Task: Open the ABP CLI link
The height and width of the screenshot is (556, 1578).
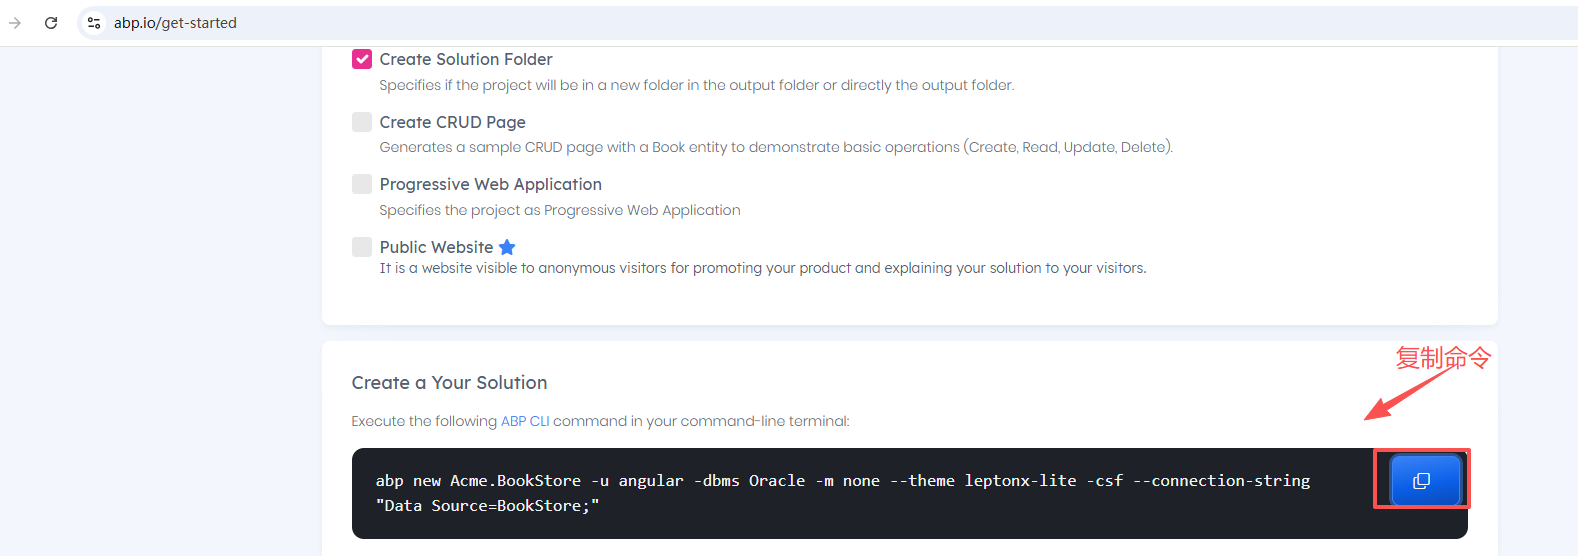Action: point(525,421)
